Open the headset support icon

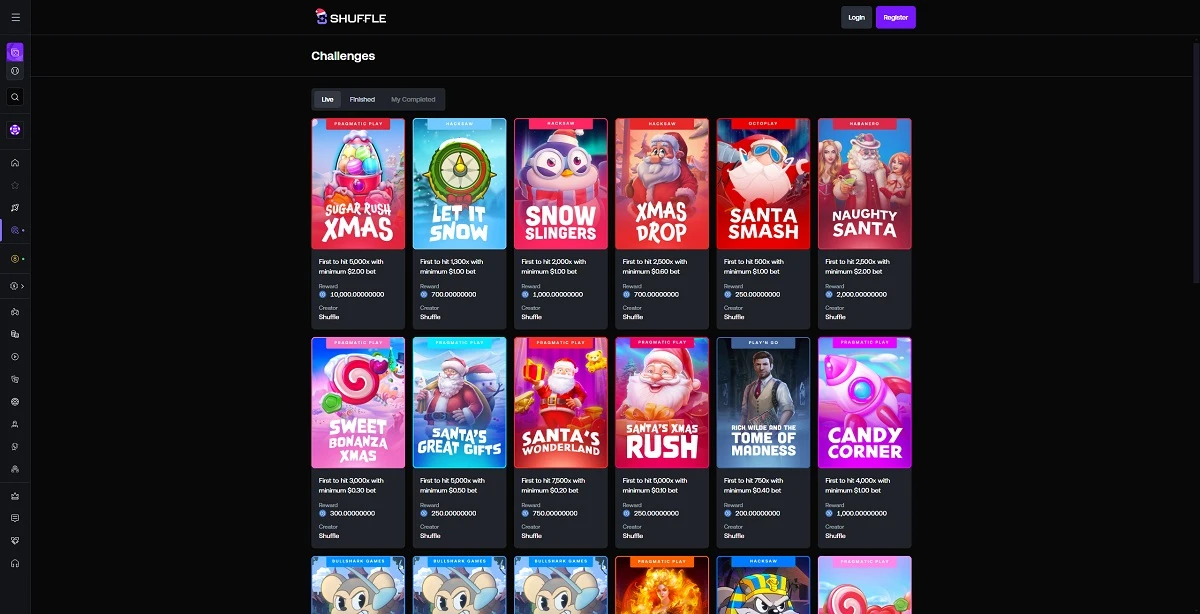pos(15,563)
